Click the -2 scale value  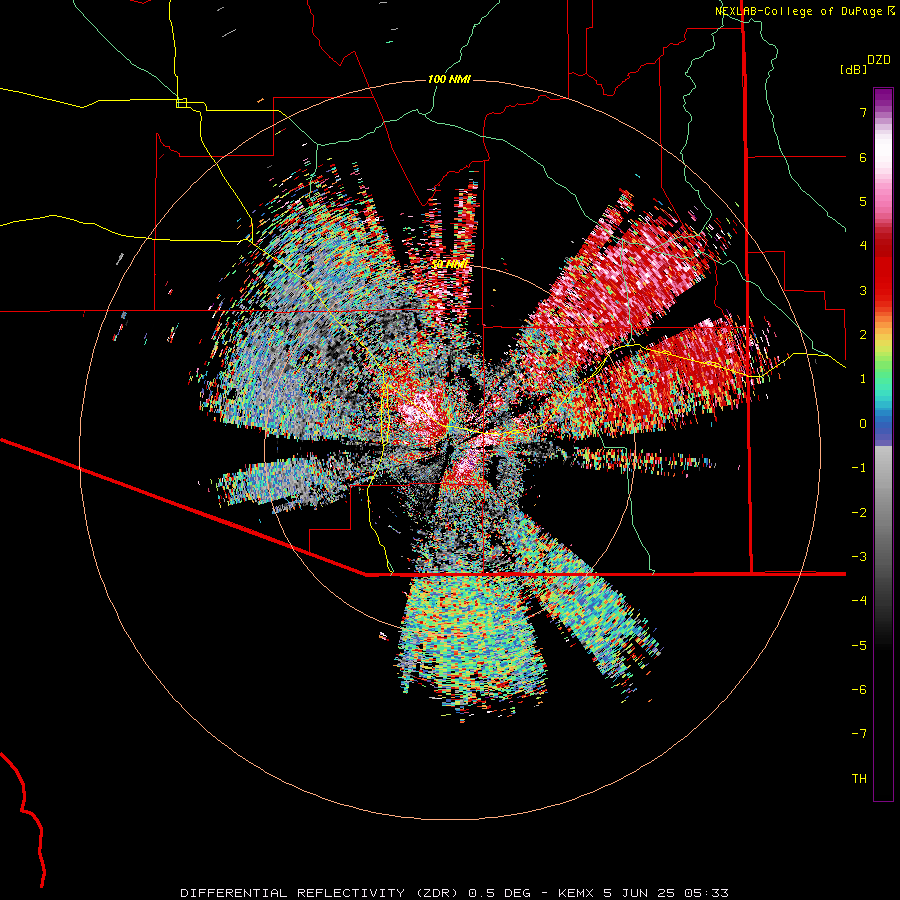point(859,513)
